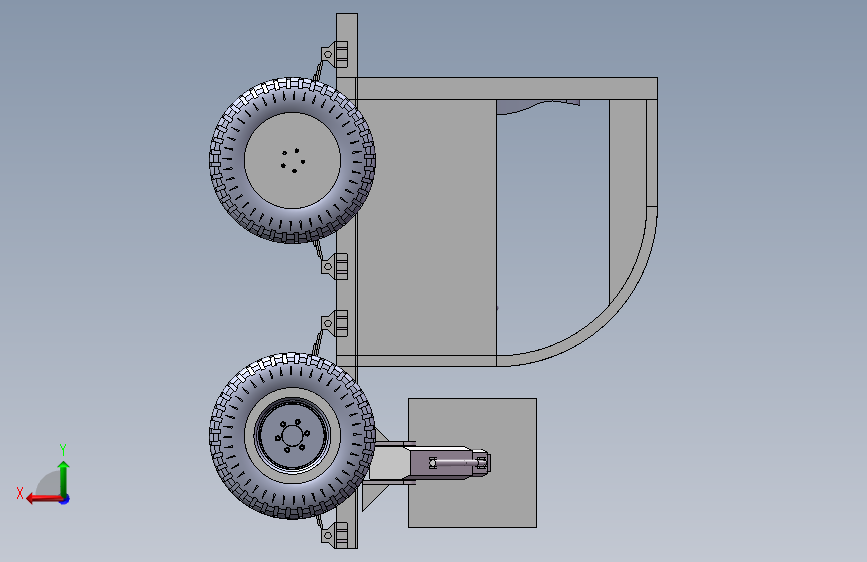Click the topmost mounting bracket on rail

(335, 54)
